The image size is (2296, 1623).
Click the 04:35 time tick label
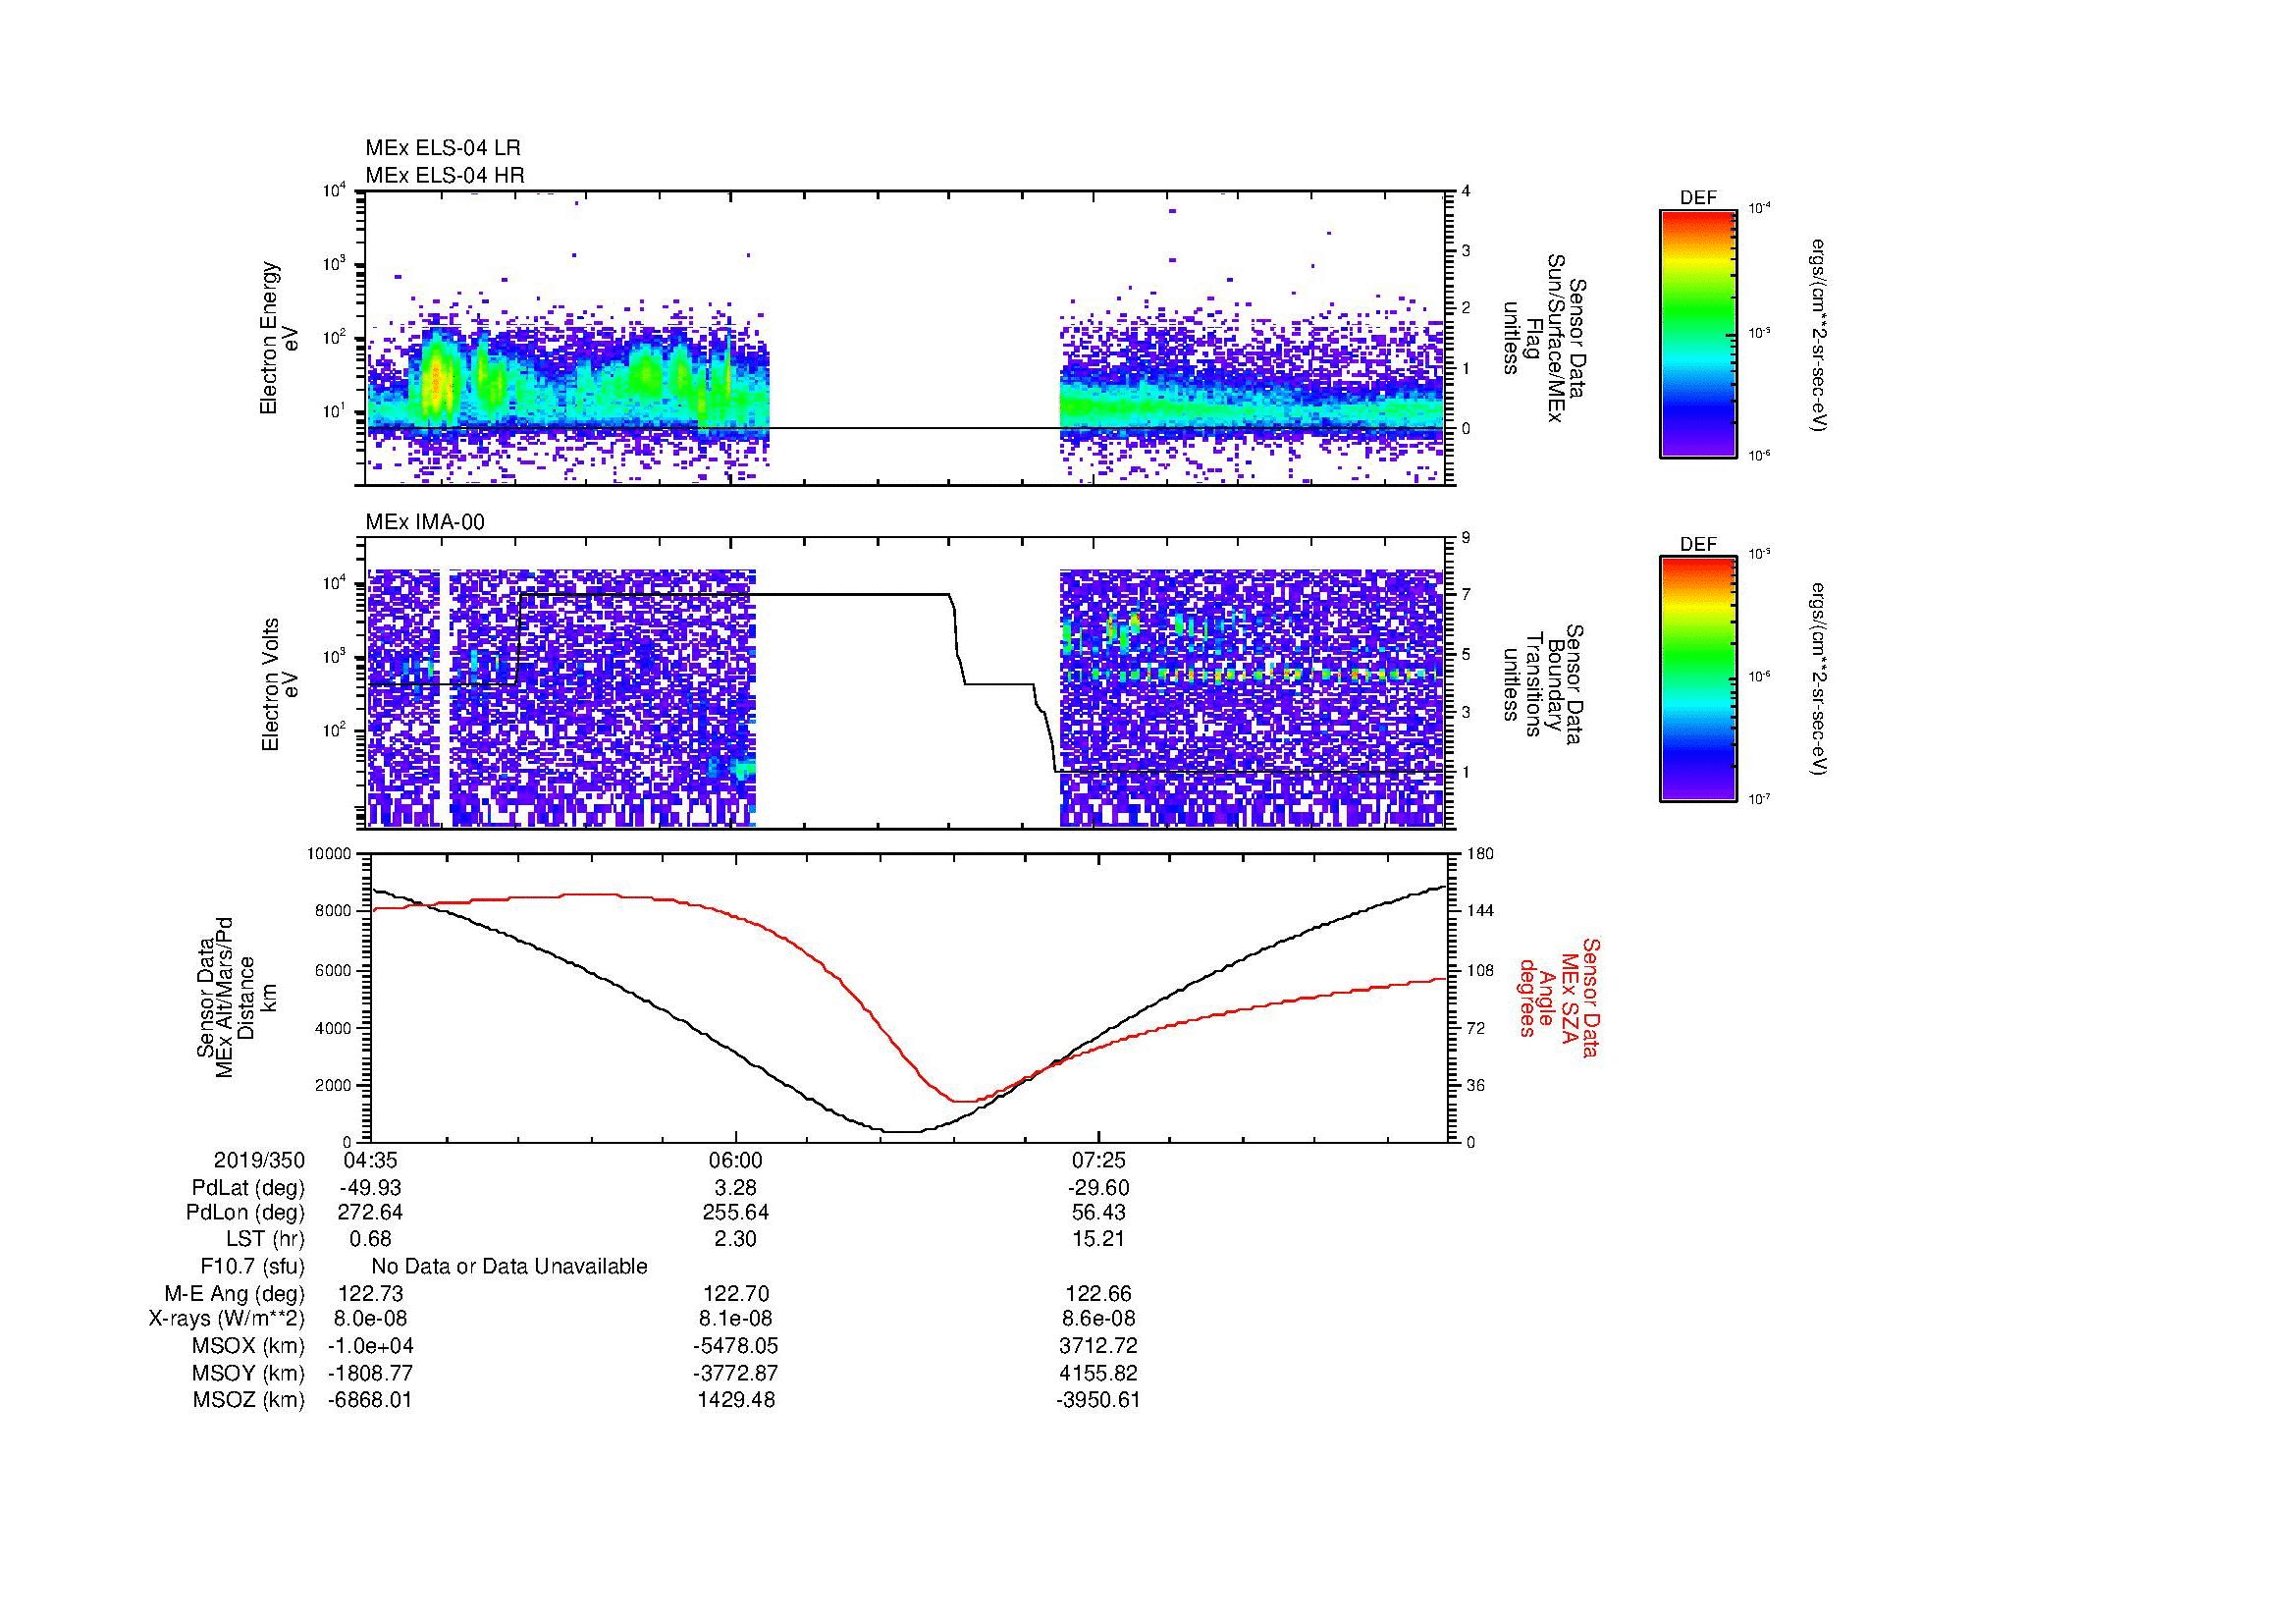370,1161
